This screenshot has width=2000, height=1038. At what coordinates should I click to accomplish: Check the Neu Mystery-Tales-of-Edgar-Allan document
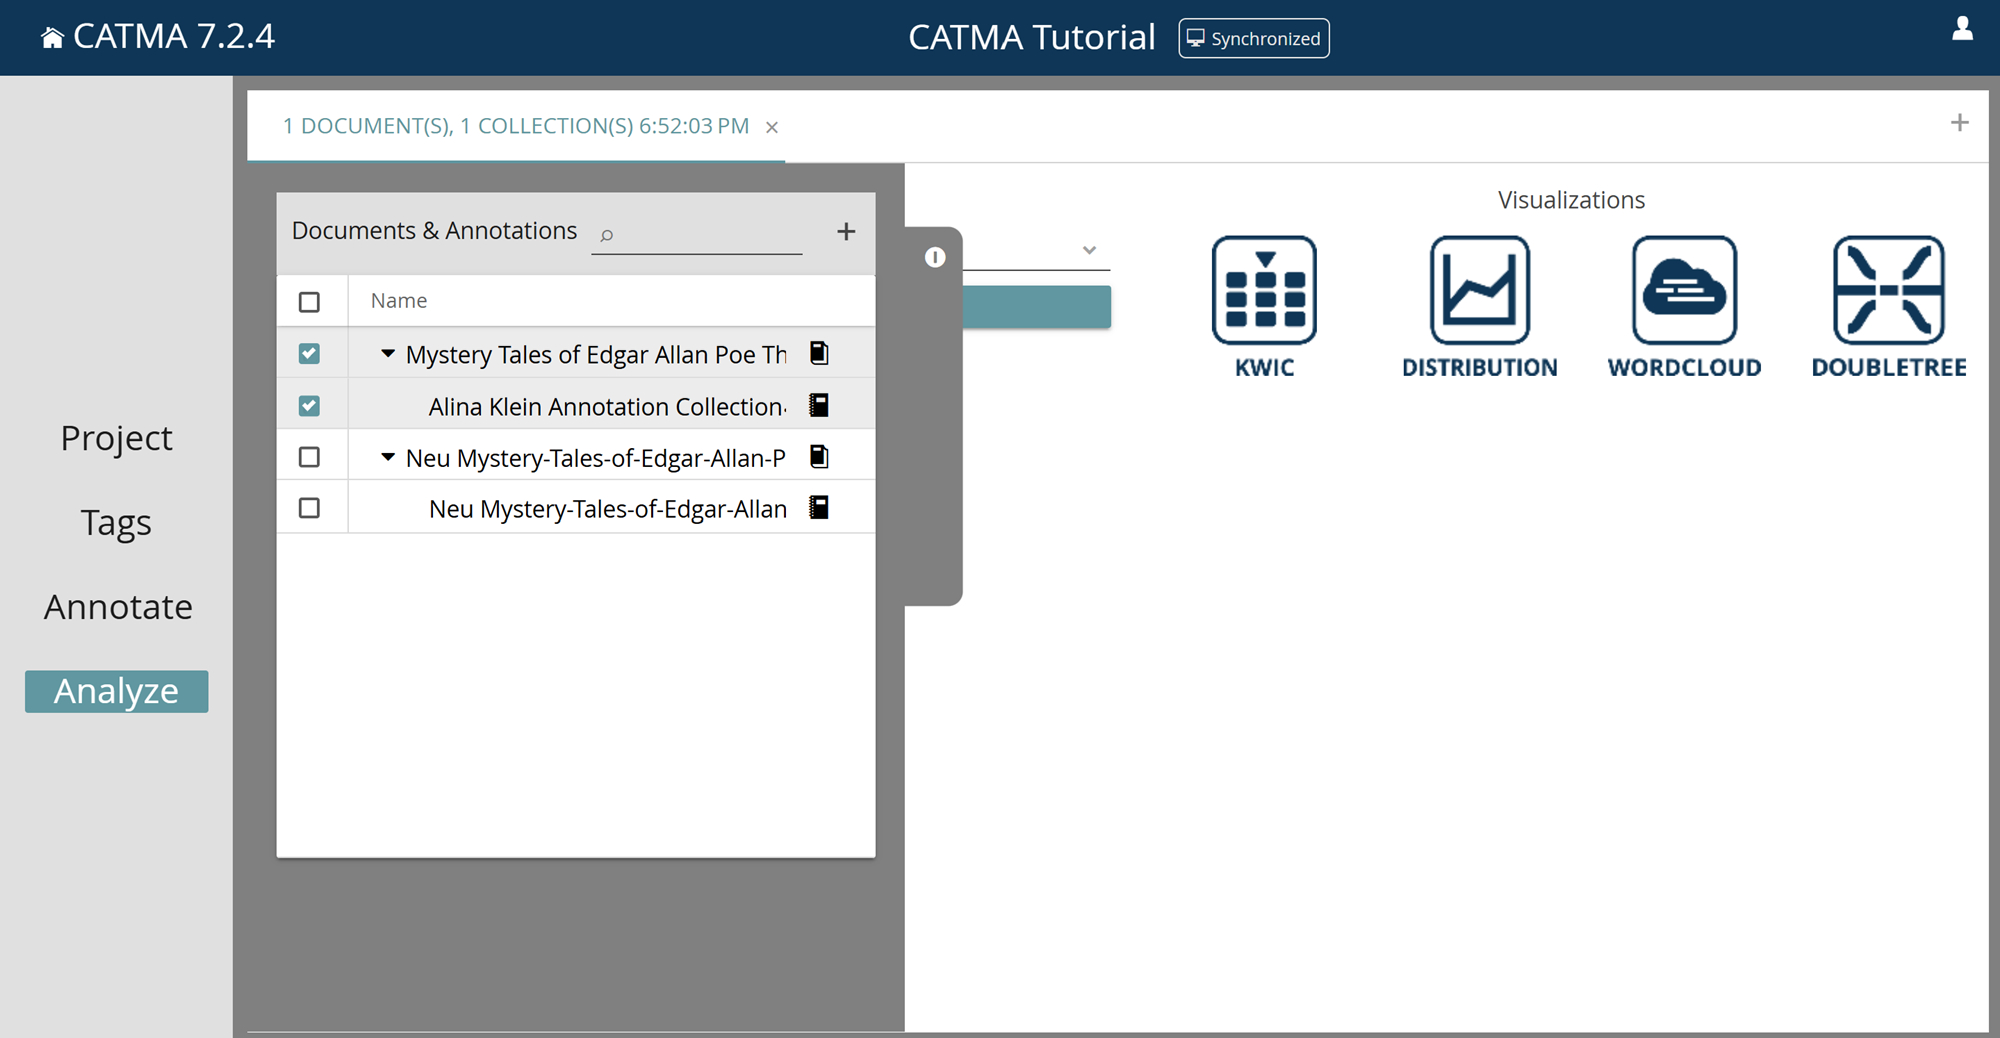[311, 507]
